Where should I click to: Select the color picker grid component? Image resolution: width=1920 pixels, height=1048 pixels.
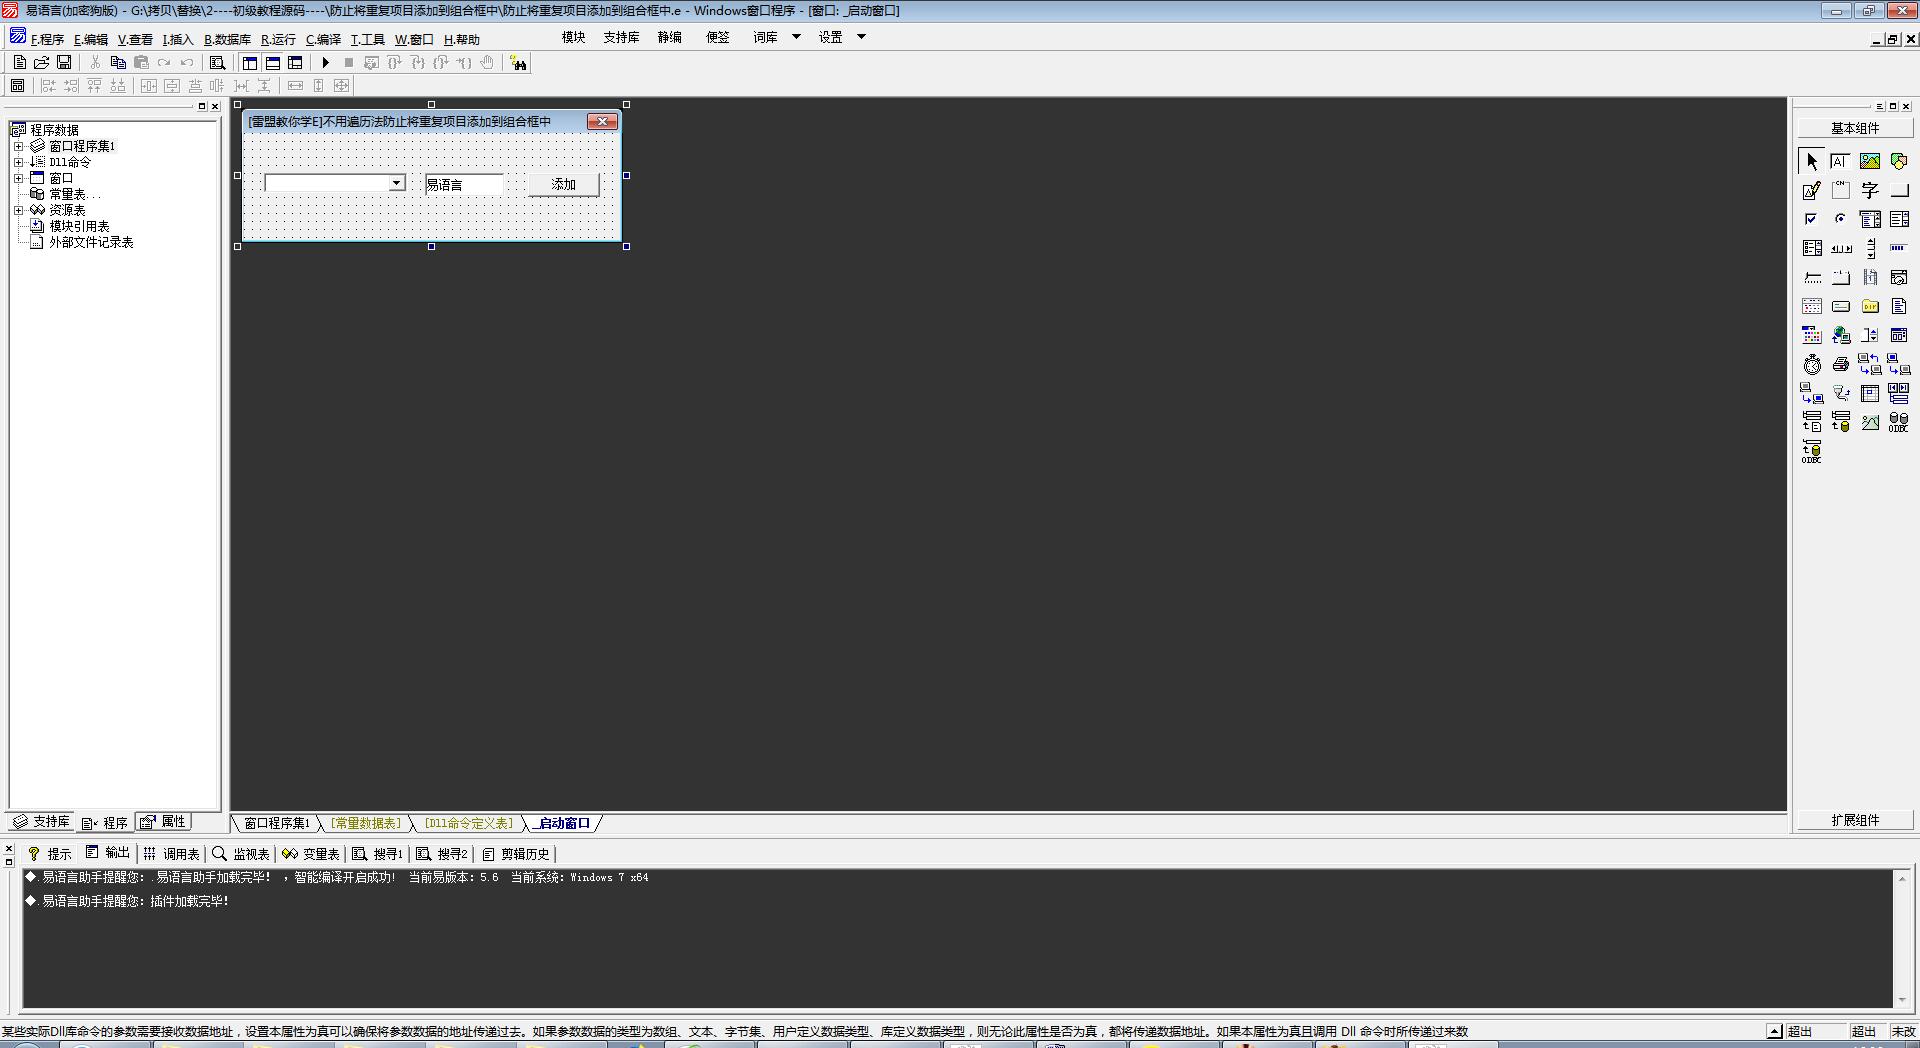coord(1812,335)
